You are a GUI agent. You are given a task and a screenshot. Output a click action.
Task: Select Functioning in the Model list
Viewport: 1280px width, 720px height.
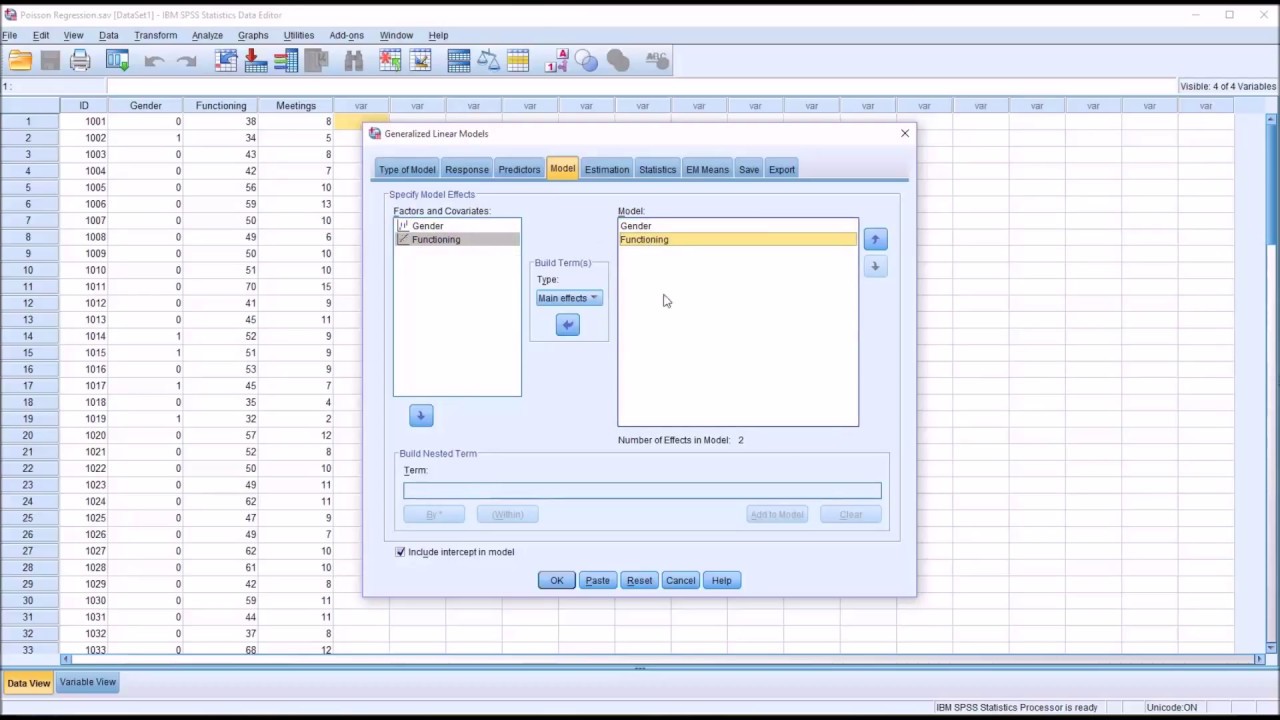click(x=738, y=240)
